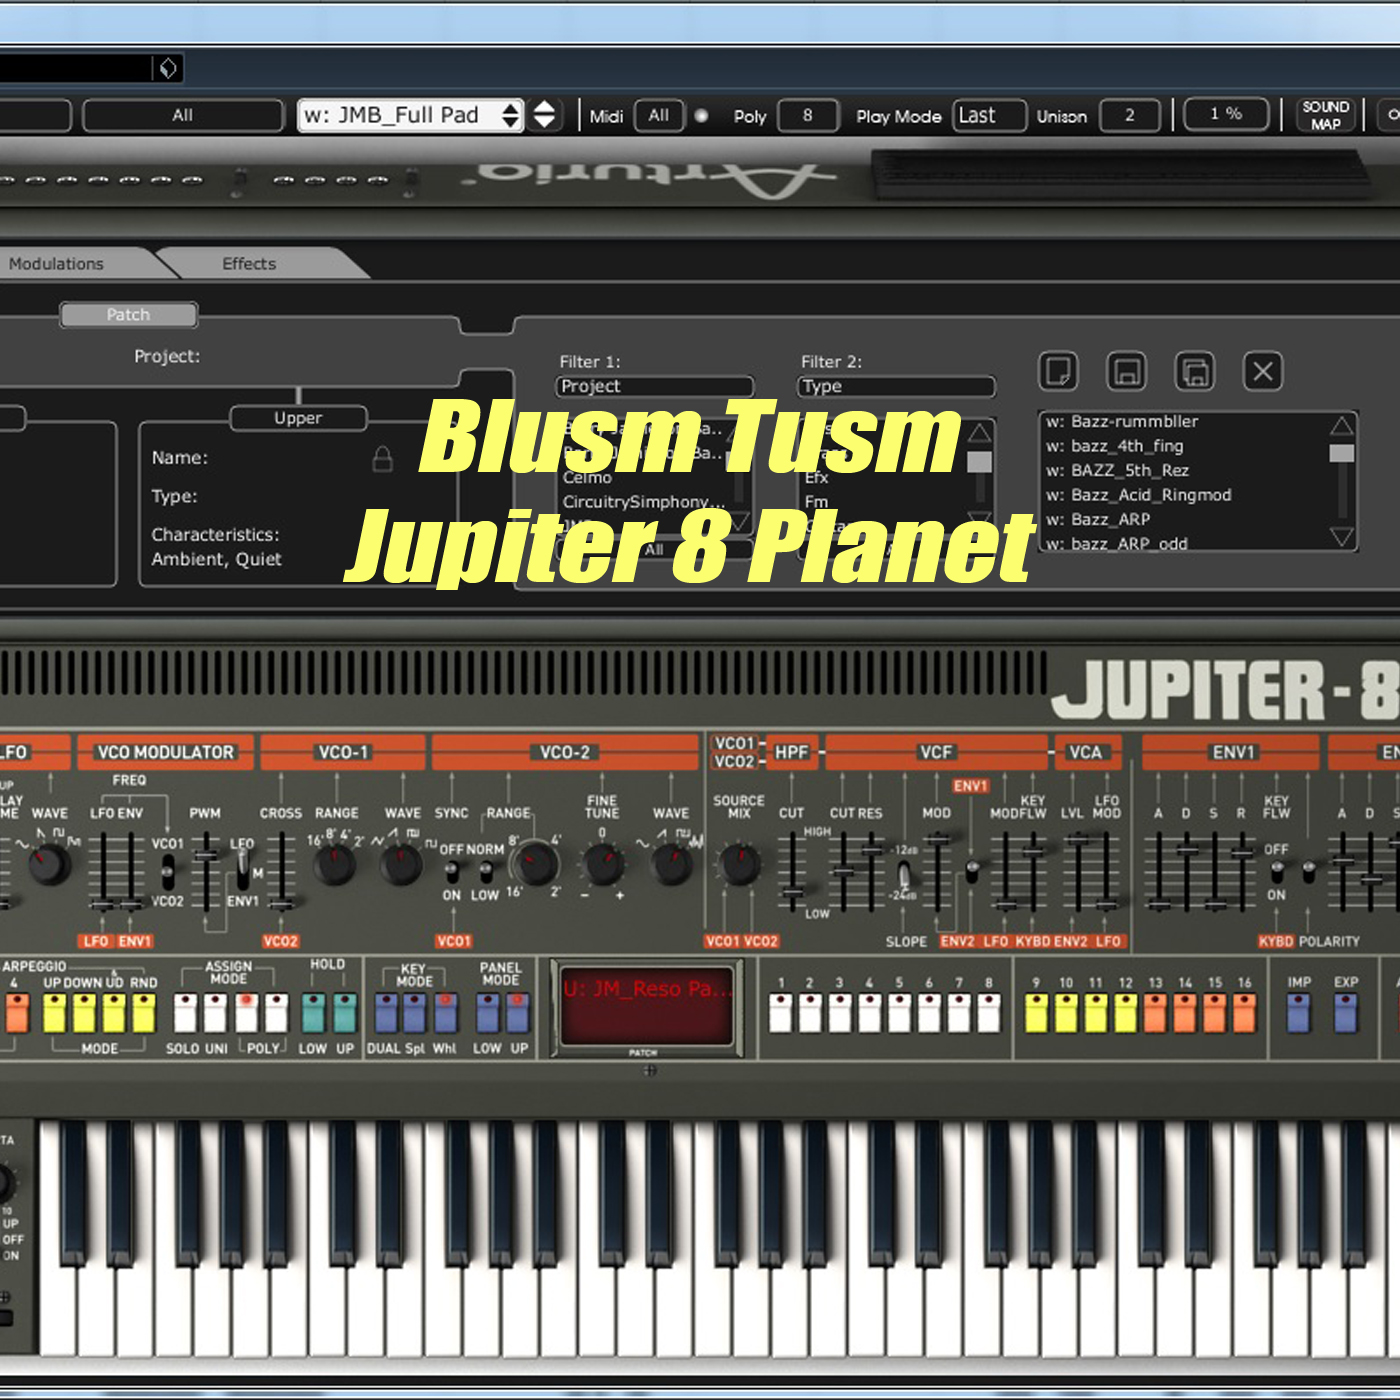Toggle the VCO-2 SYNC off/on switch
This screenshot has width=1400, height=1400.
[x=452, y=872]
